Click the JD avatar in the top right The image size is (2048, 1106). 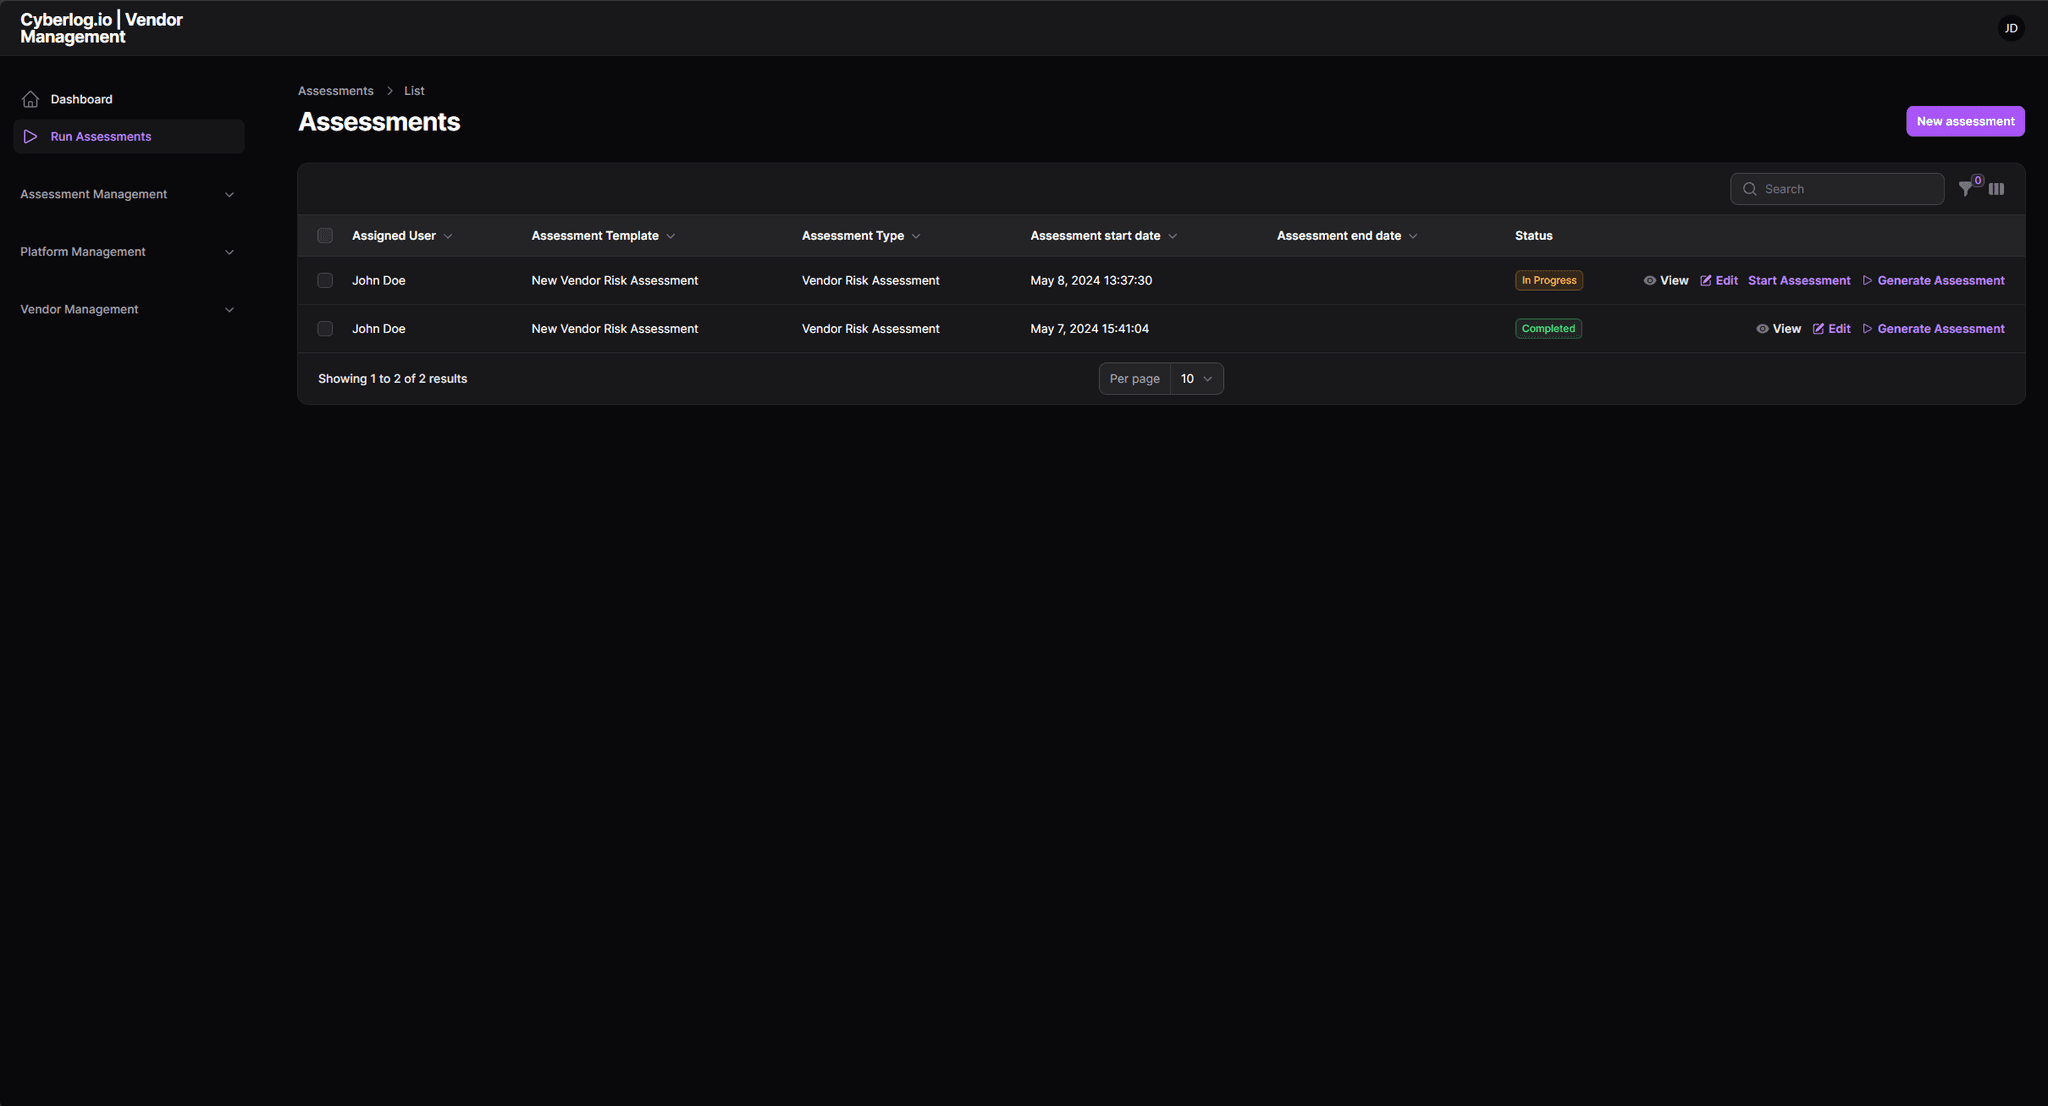pyautogui.click(x=2010, y=27)
